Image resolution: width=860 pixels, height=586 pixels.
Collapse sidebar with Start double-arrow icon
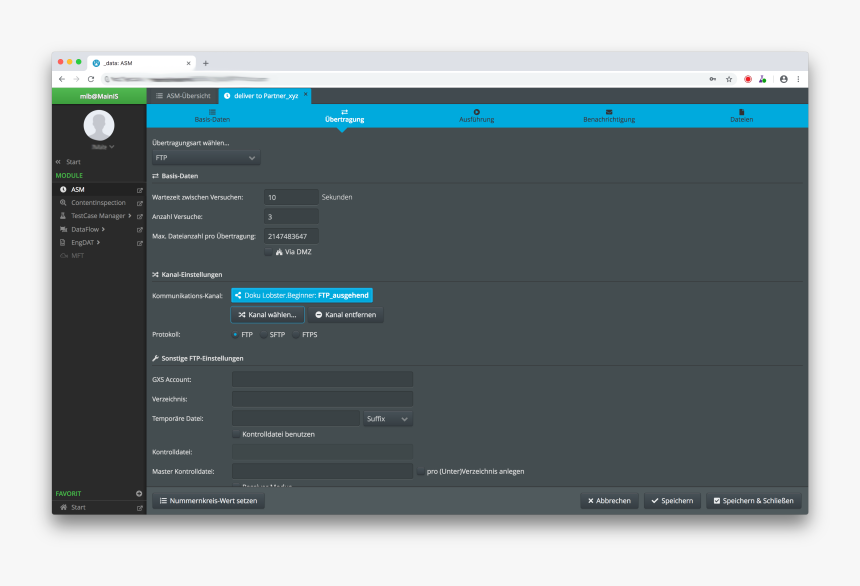pos(58,162)
